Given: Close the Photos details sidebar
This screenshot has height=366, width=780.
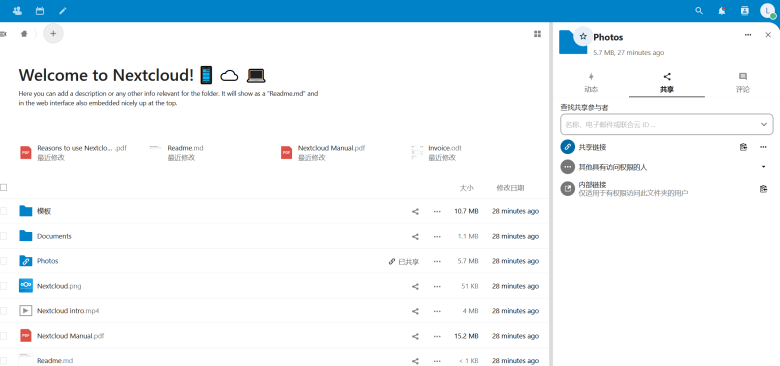Looking at the screenshot, I should coord(768,35).
